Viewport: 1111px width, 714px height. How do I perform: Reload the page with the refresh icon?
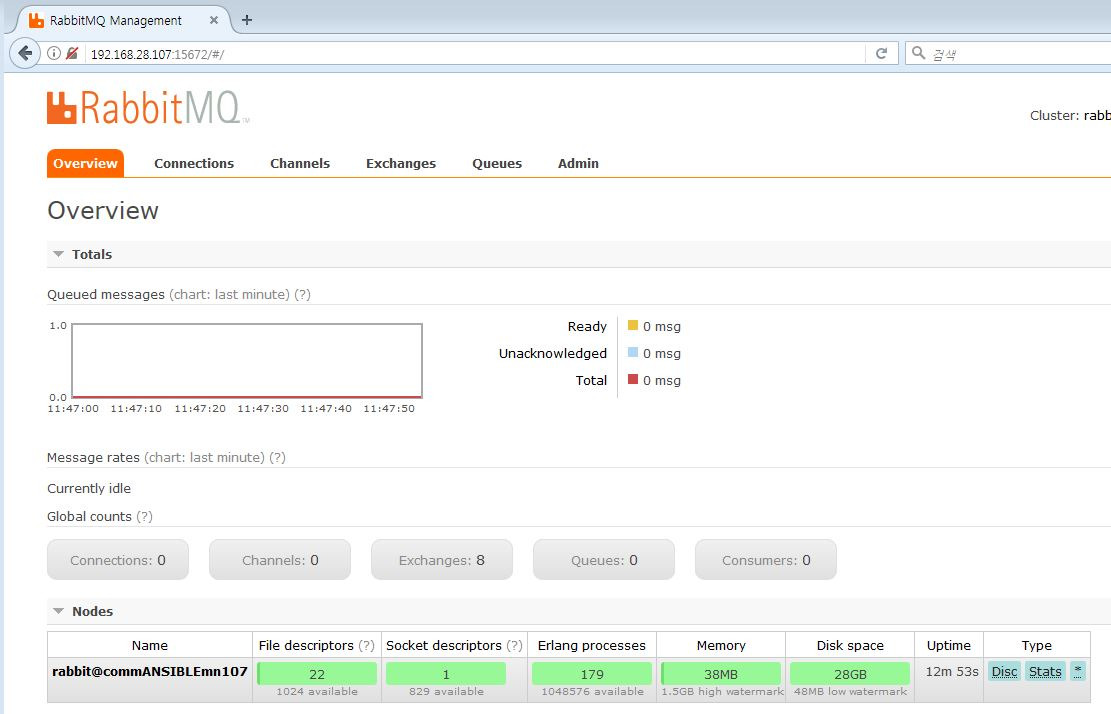[881, 53]
